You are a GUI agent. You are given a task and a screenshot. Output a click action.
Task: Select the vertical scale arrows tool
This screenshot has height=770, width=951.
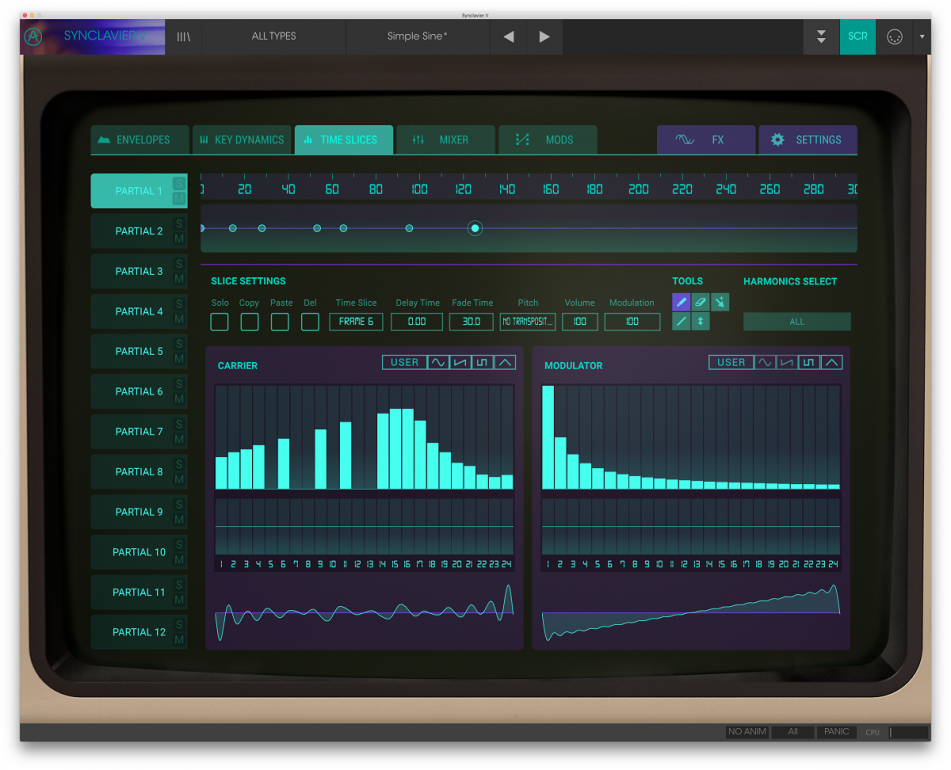point(699,321)
